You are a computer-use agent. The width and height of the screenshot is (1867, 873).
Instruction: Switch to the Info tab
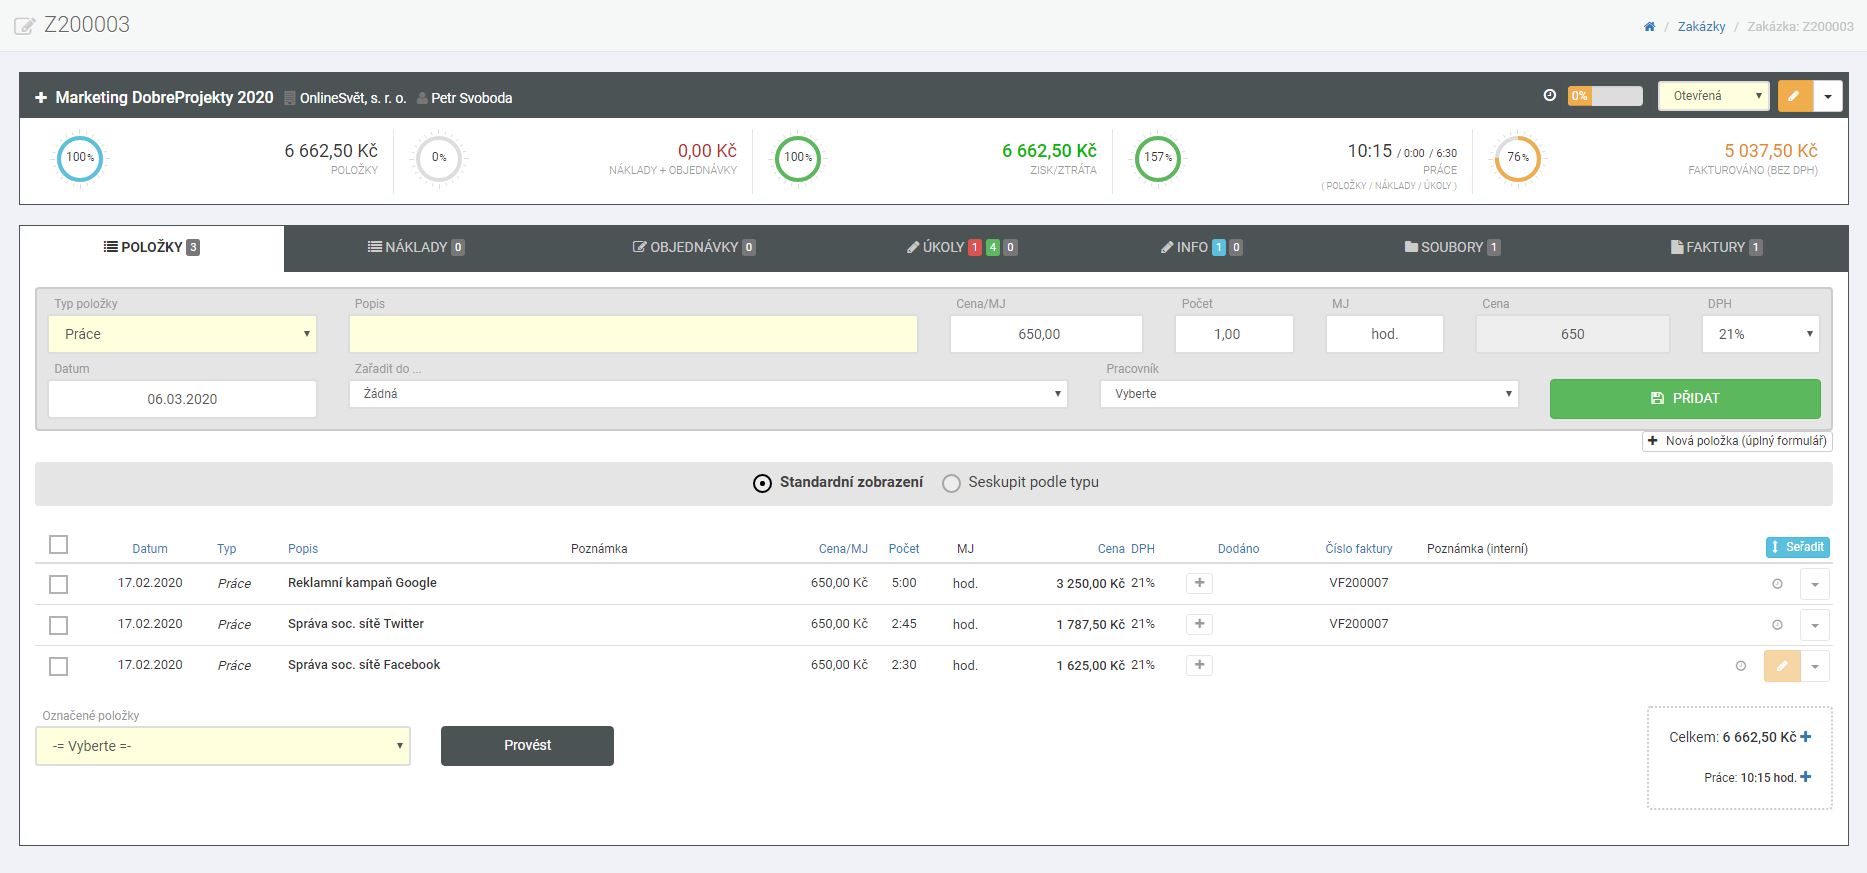point(1201,247)
